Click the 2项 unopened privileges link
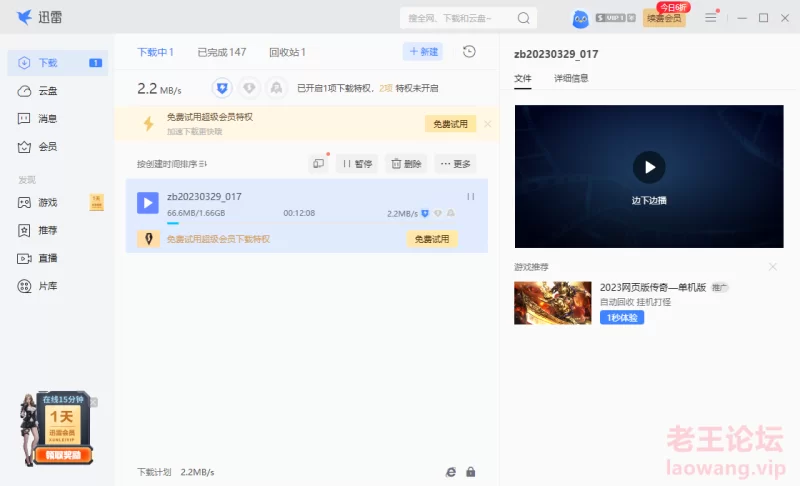Image resolution: width=800 pixels, height=486 pixels. click(x=386, y=88)
